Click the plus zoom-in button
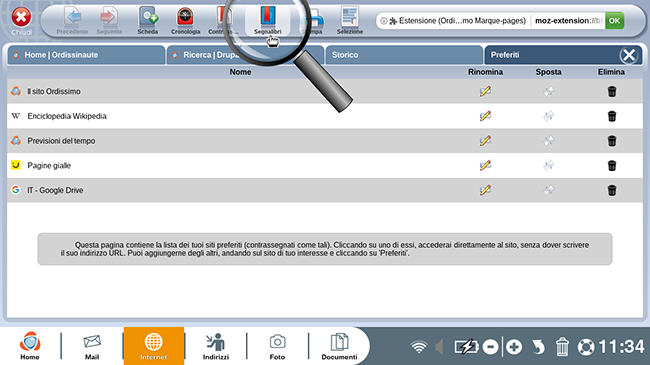 pos(514,347)
